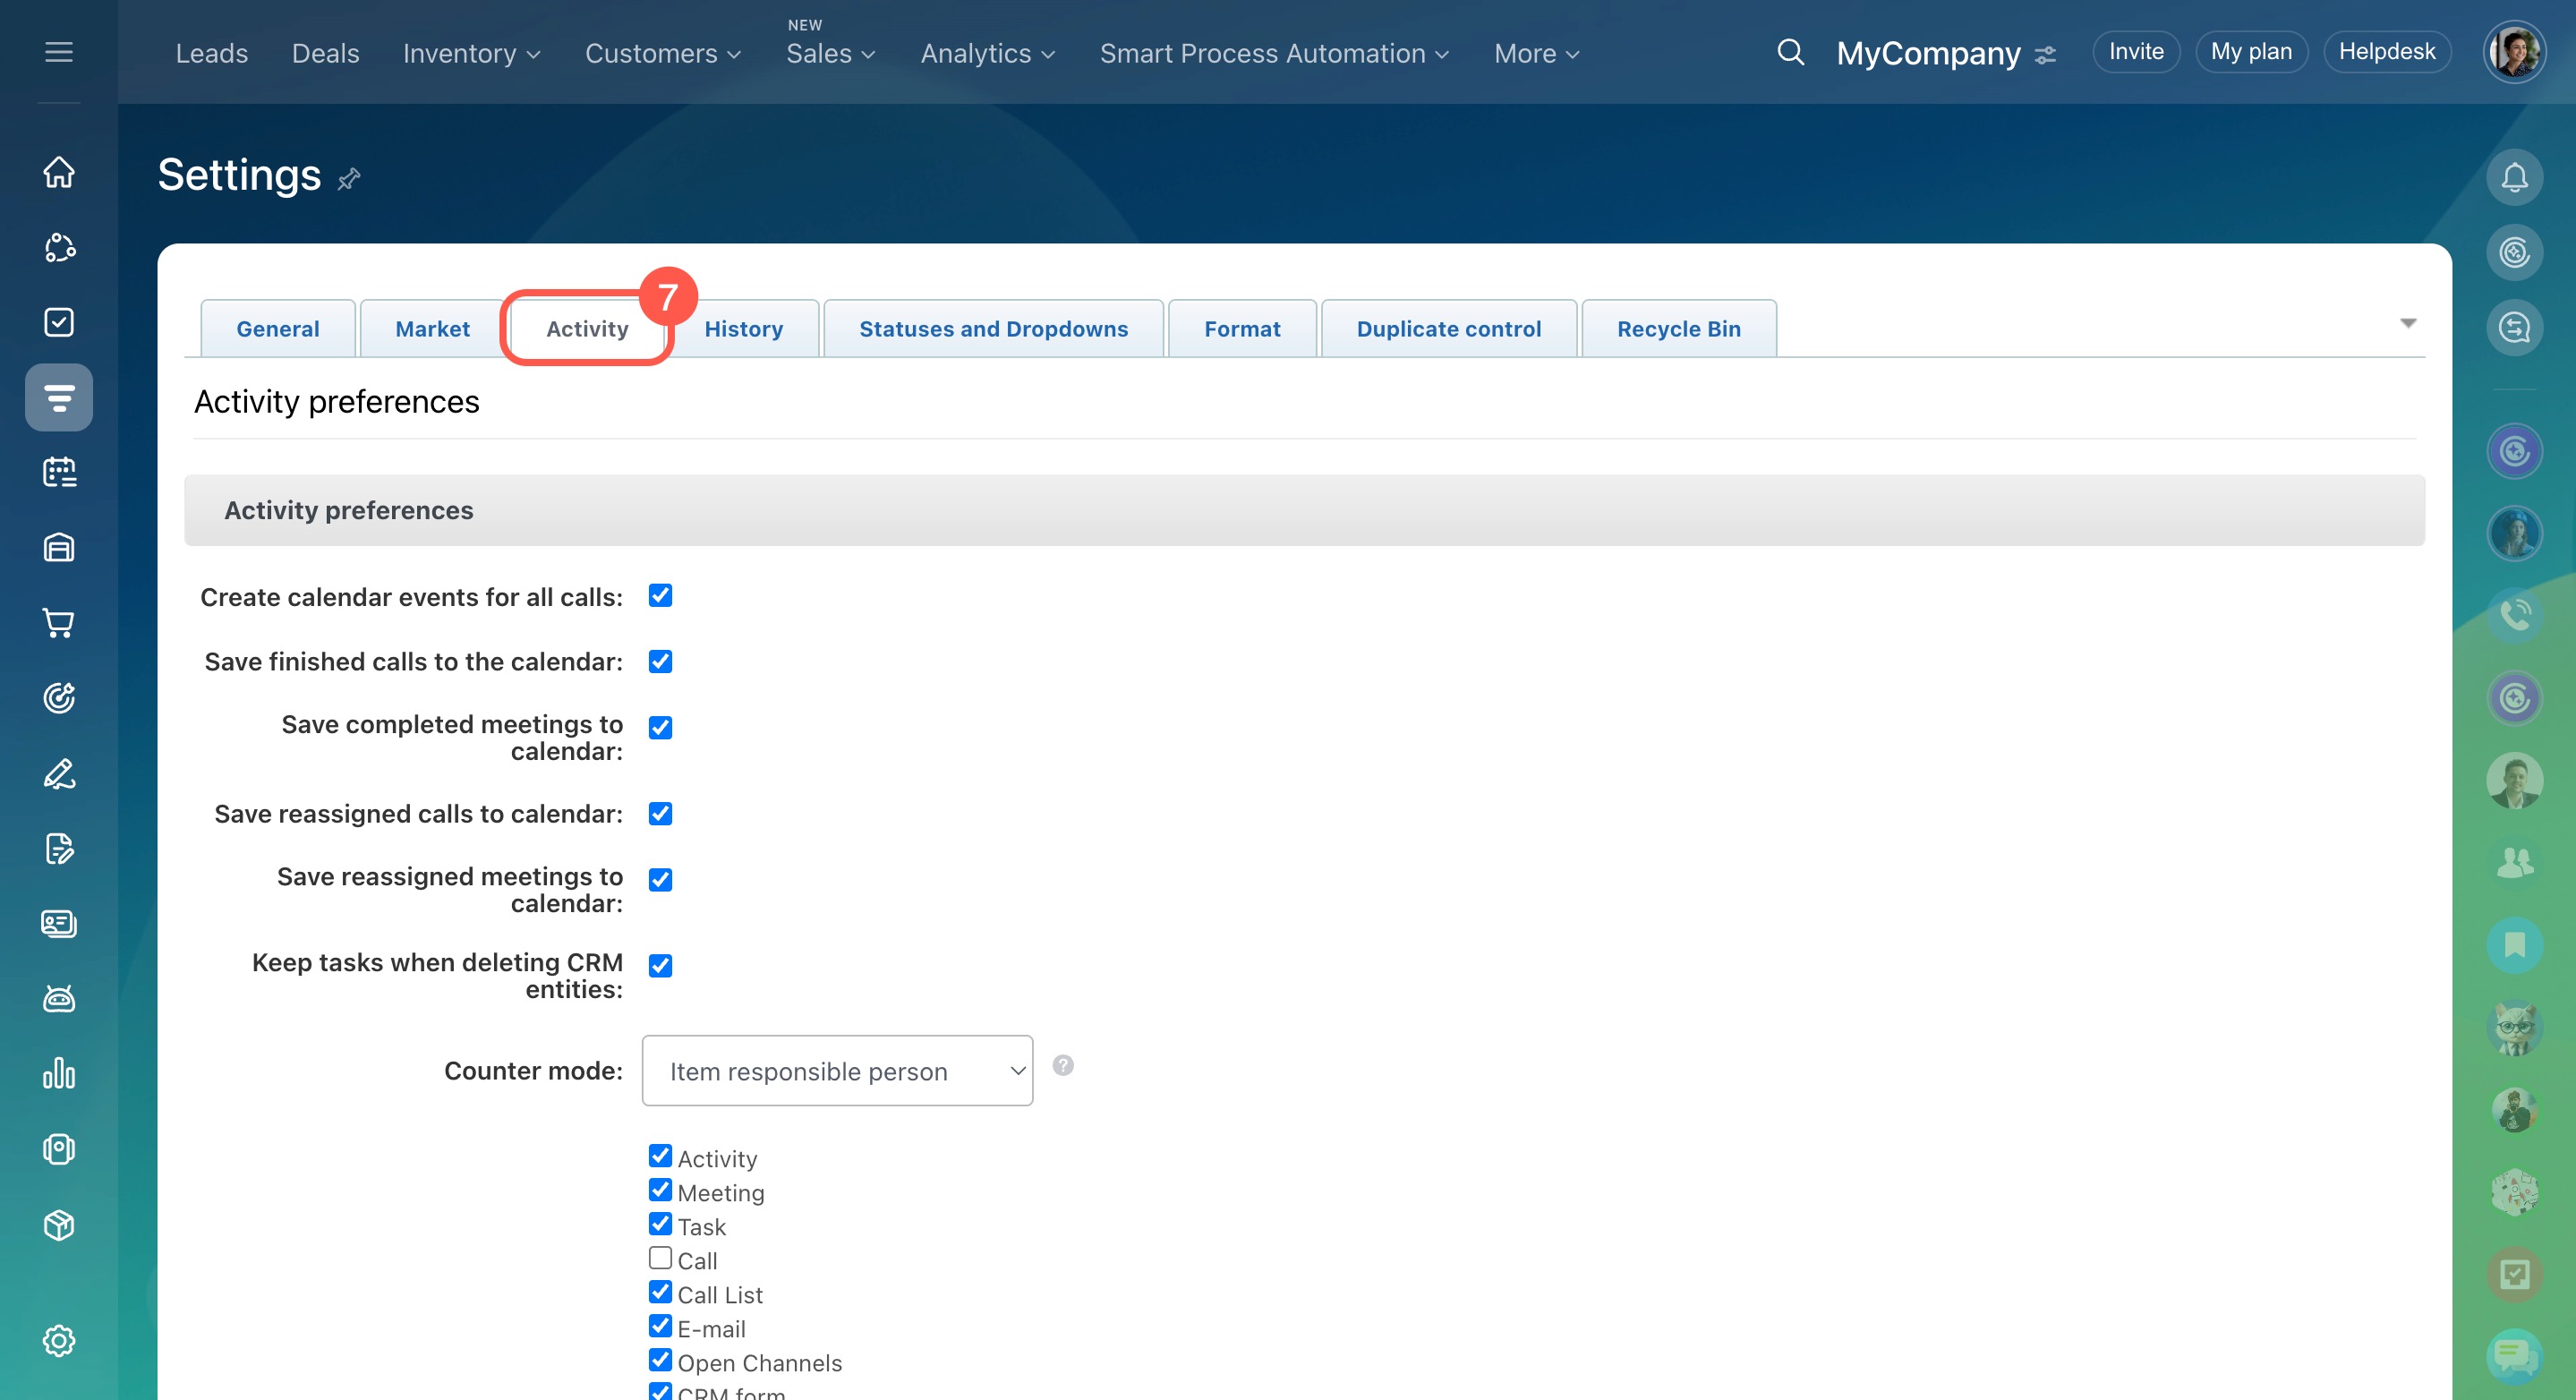
Task: Expand the Analytics menu
Action: tap(987, 53)
